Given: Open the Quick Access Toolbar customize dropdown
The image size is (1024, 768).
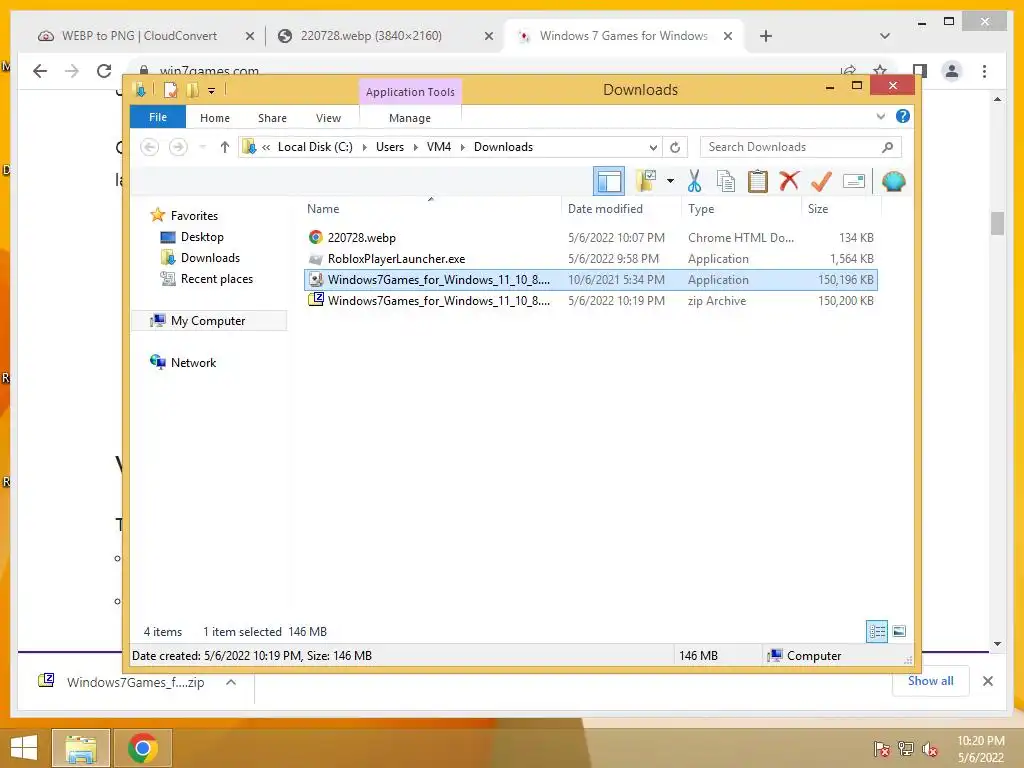Looking at the screenshot, I should tap(212, 91).
